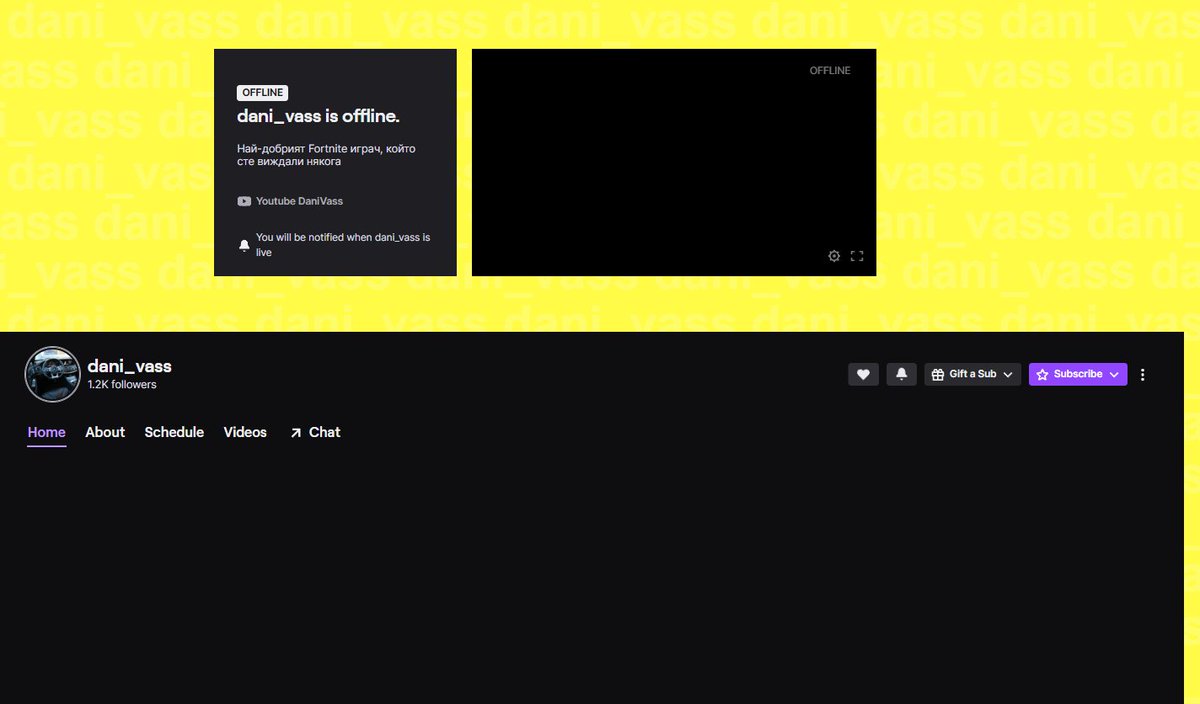Follow the channel with the heart button
The image size is (1200, 704).
[863, 374]
